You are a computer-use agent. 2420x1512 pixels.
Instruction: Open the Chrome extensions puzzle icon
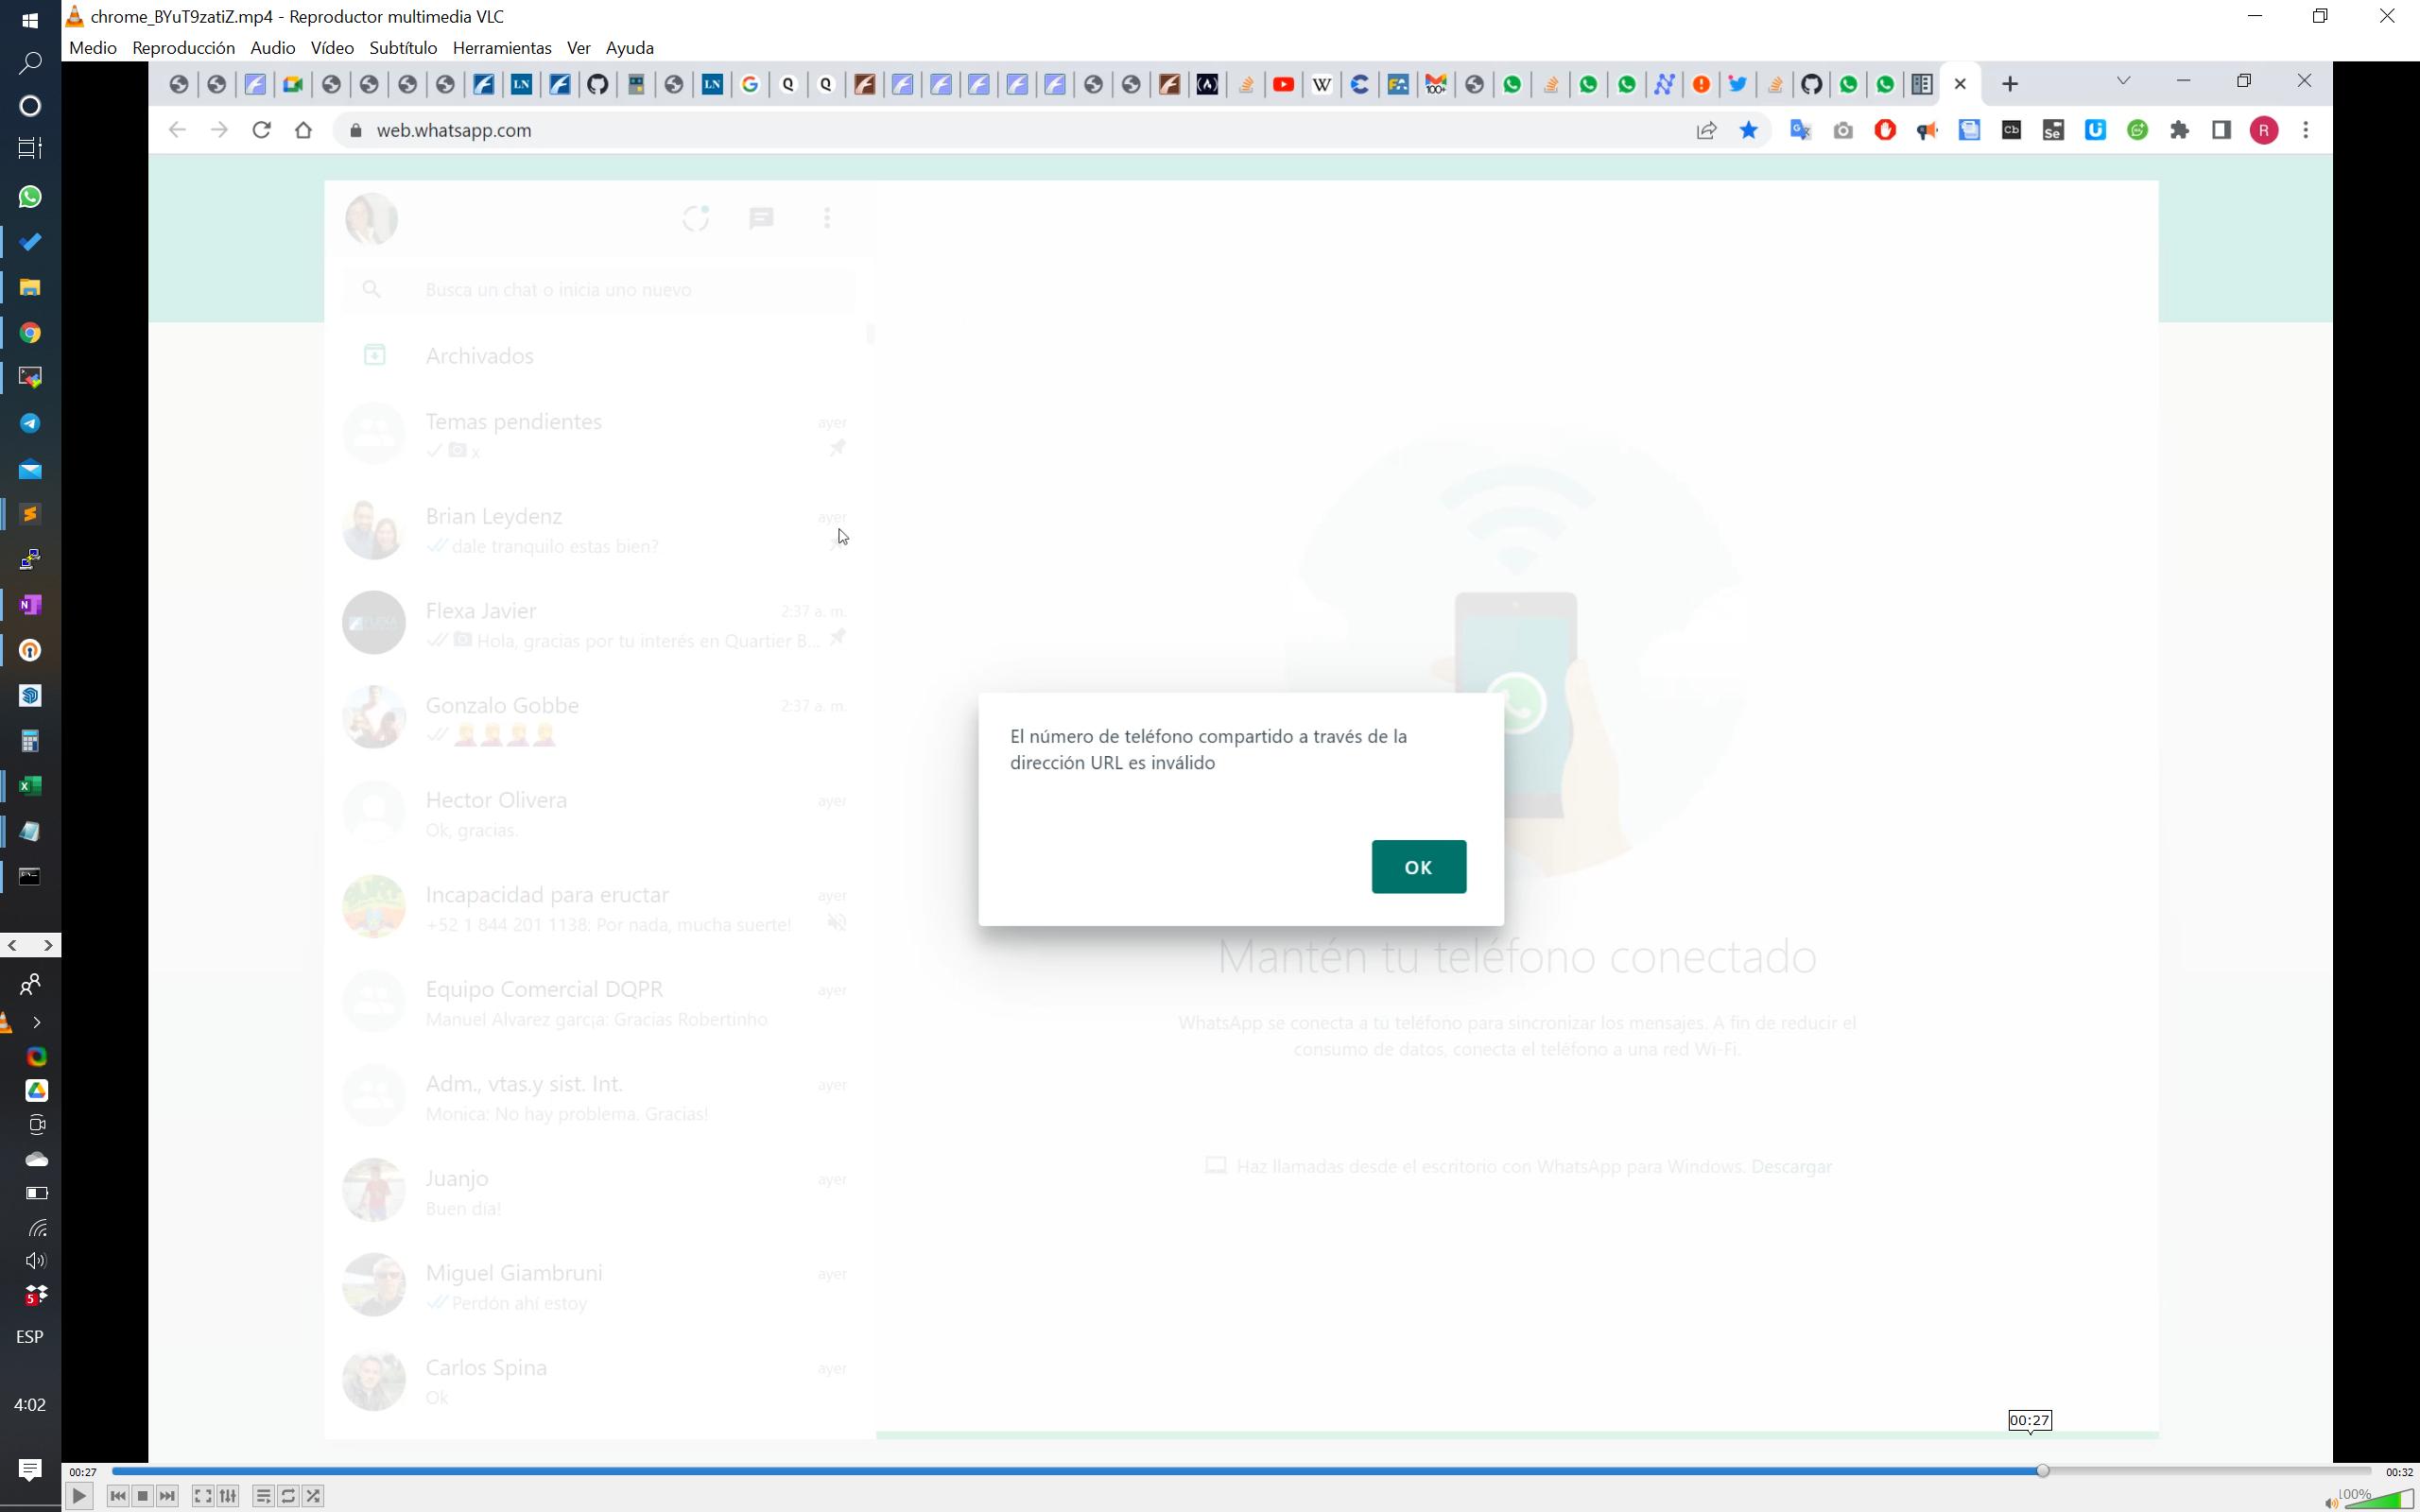(2179, 130)
